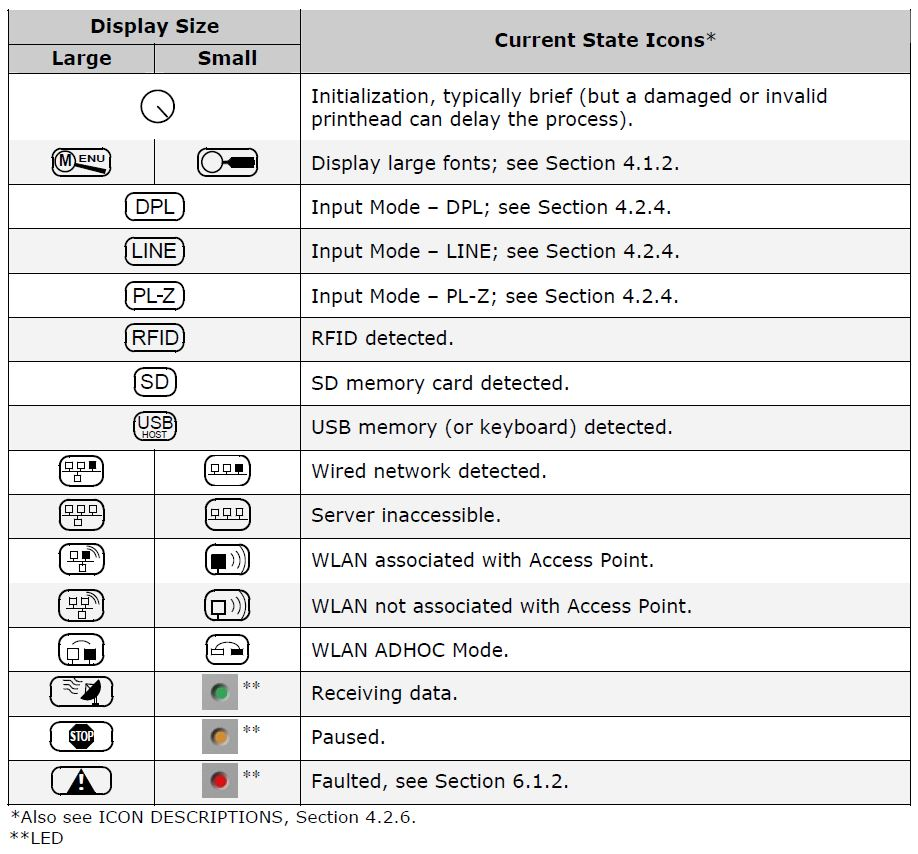Click the large WLAN ADHOC mode icon
This screenshot has width=918, height=854.
pyautogui.click(x=81, y=650)
